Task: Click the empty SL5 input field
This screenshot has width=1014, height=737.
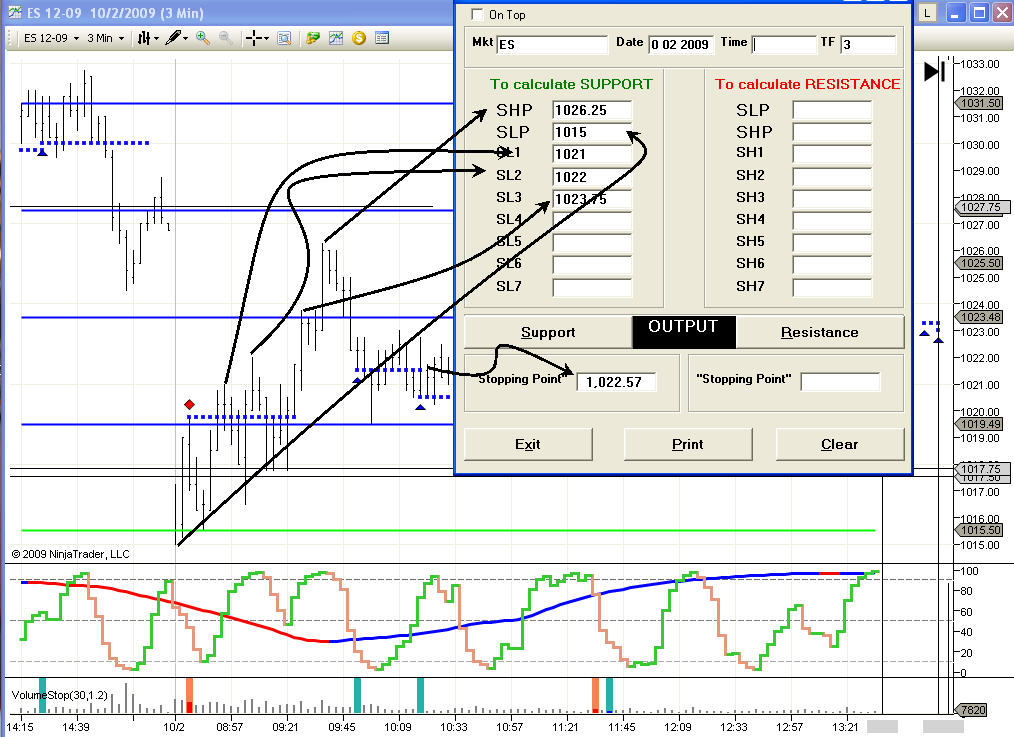Action: 592,242
